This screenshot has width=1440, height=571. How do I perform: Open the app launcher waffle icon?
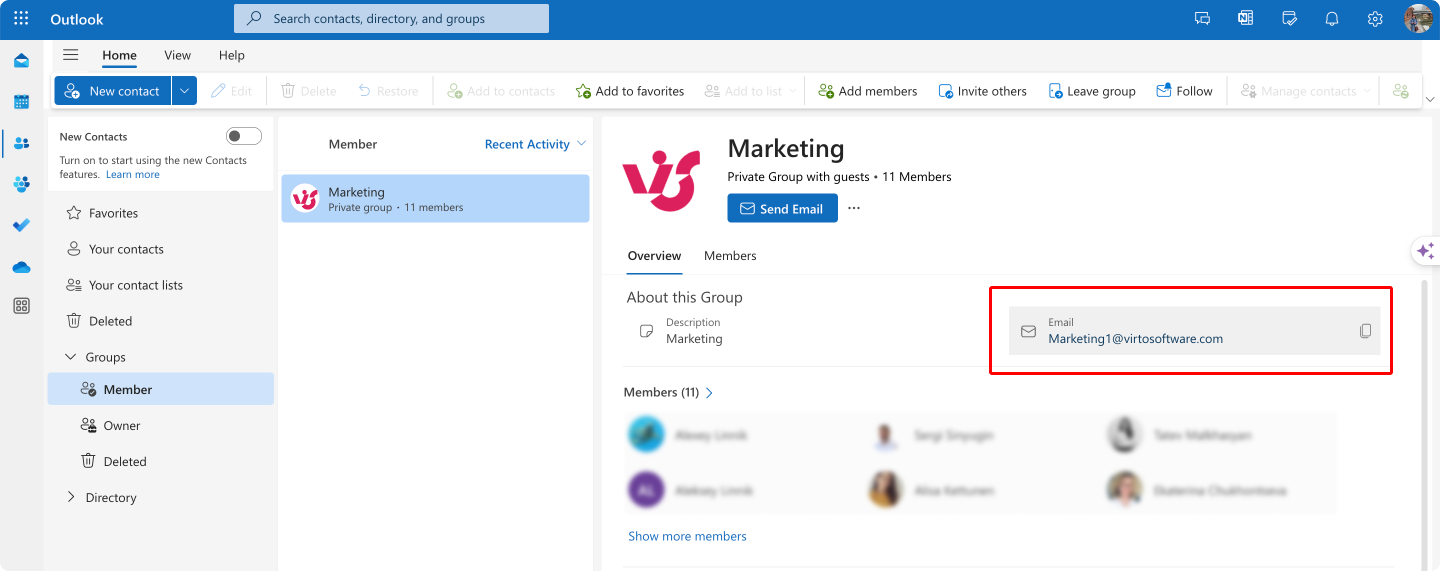pyautogui.click(x=21, y=19)
